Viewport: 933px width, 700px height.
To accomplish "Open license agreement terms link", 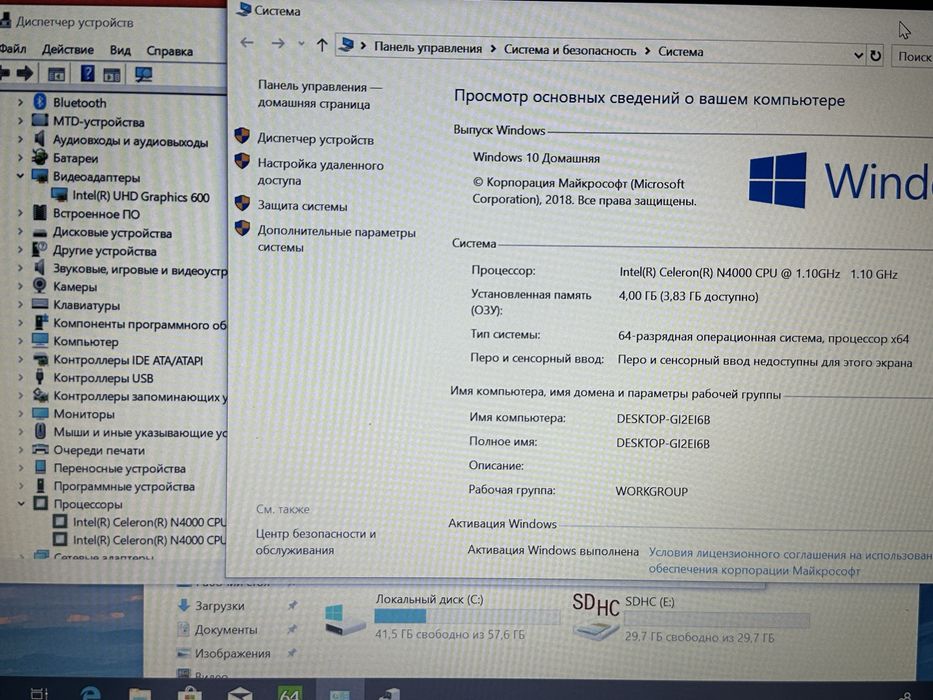I will point(790,562).
